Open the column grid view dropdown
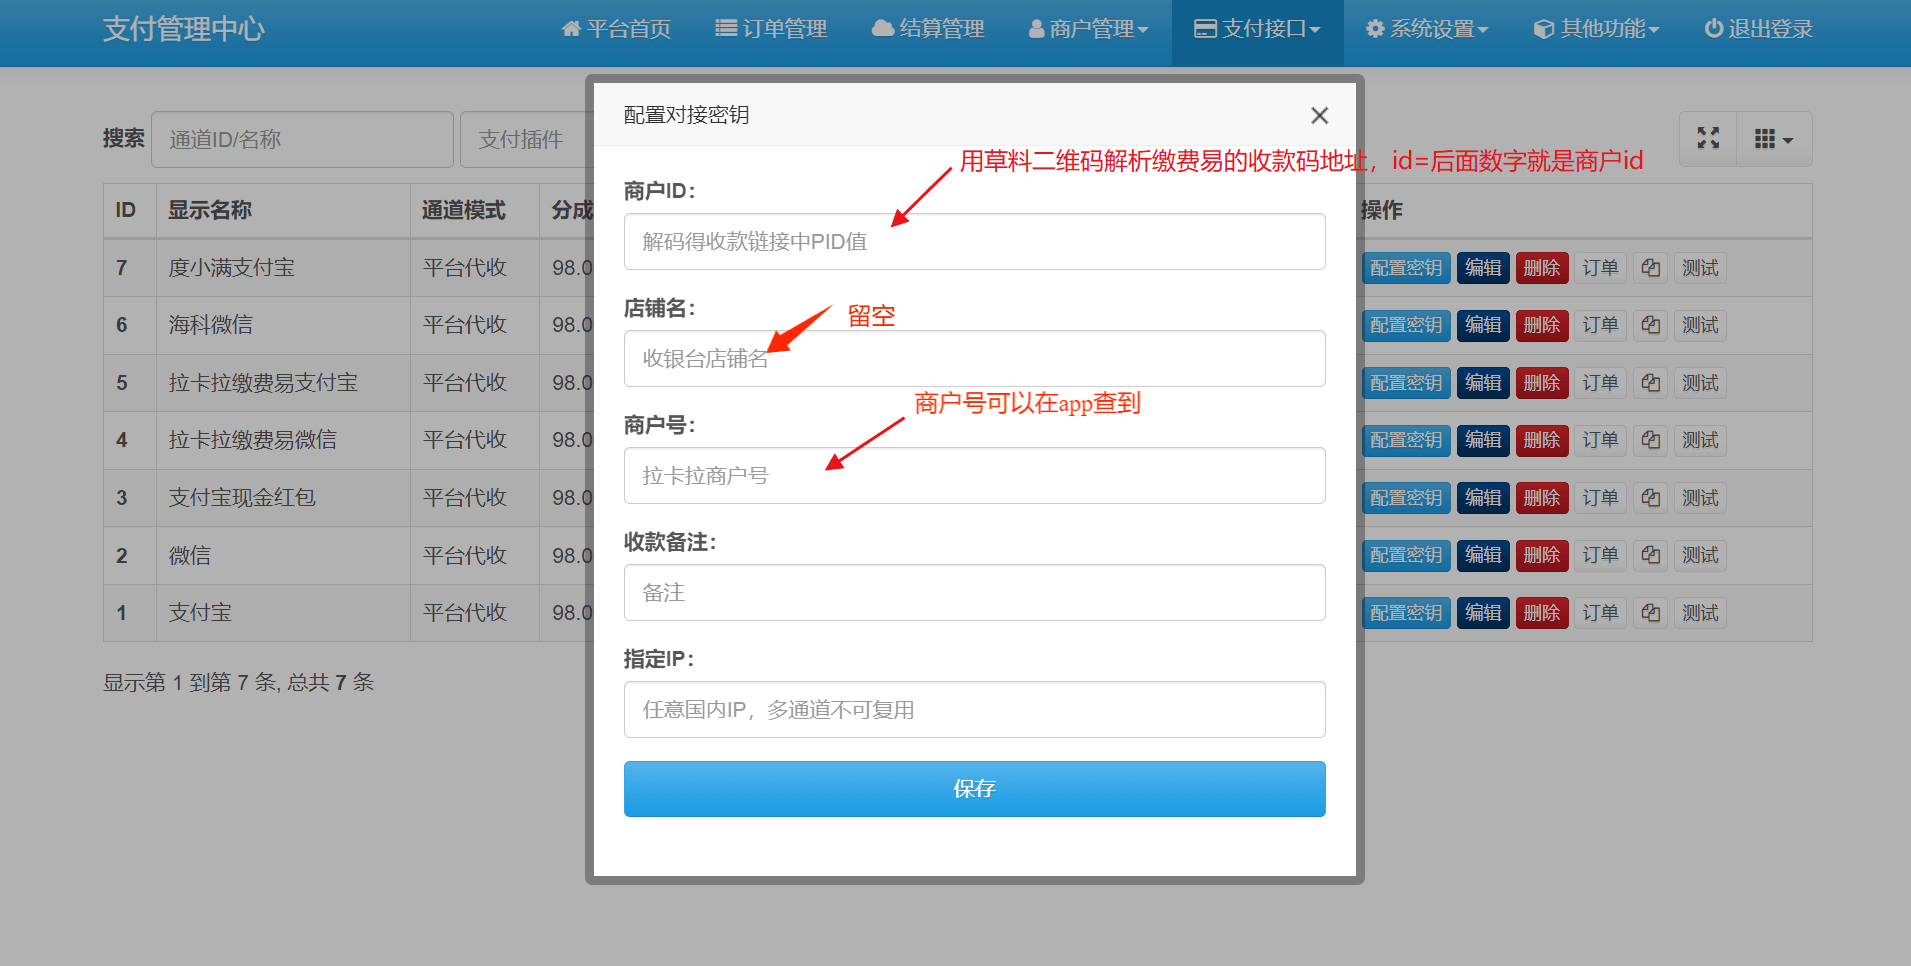The width and height of the screenshot is (1911, 966). (x=1774, y=139)
